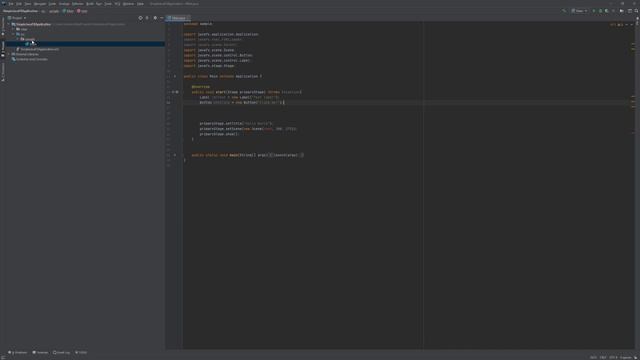
Task: Run the application with the green play icon
Action: tap(594, 11)
